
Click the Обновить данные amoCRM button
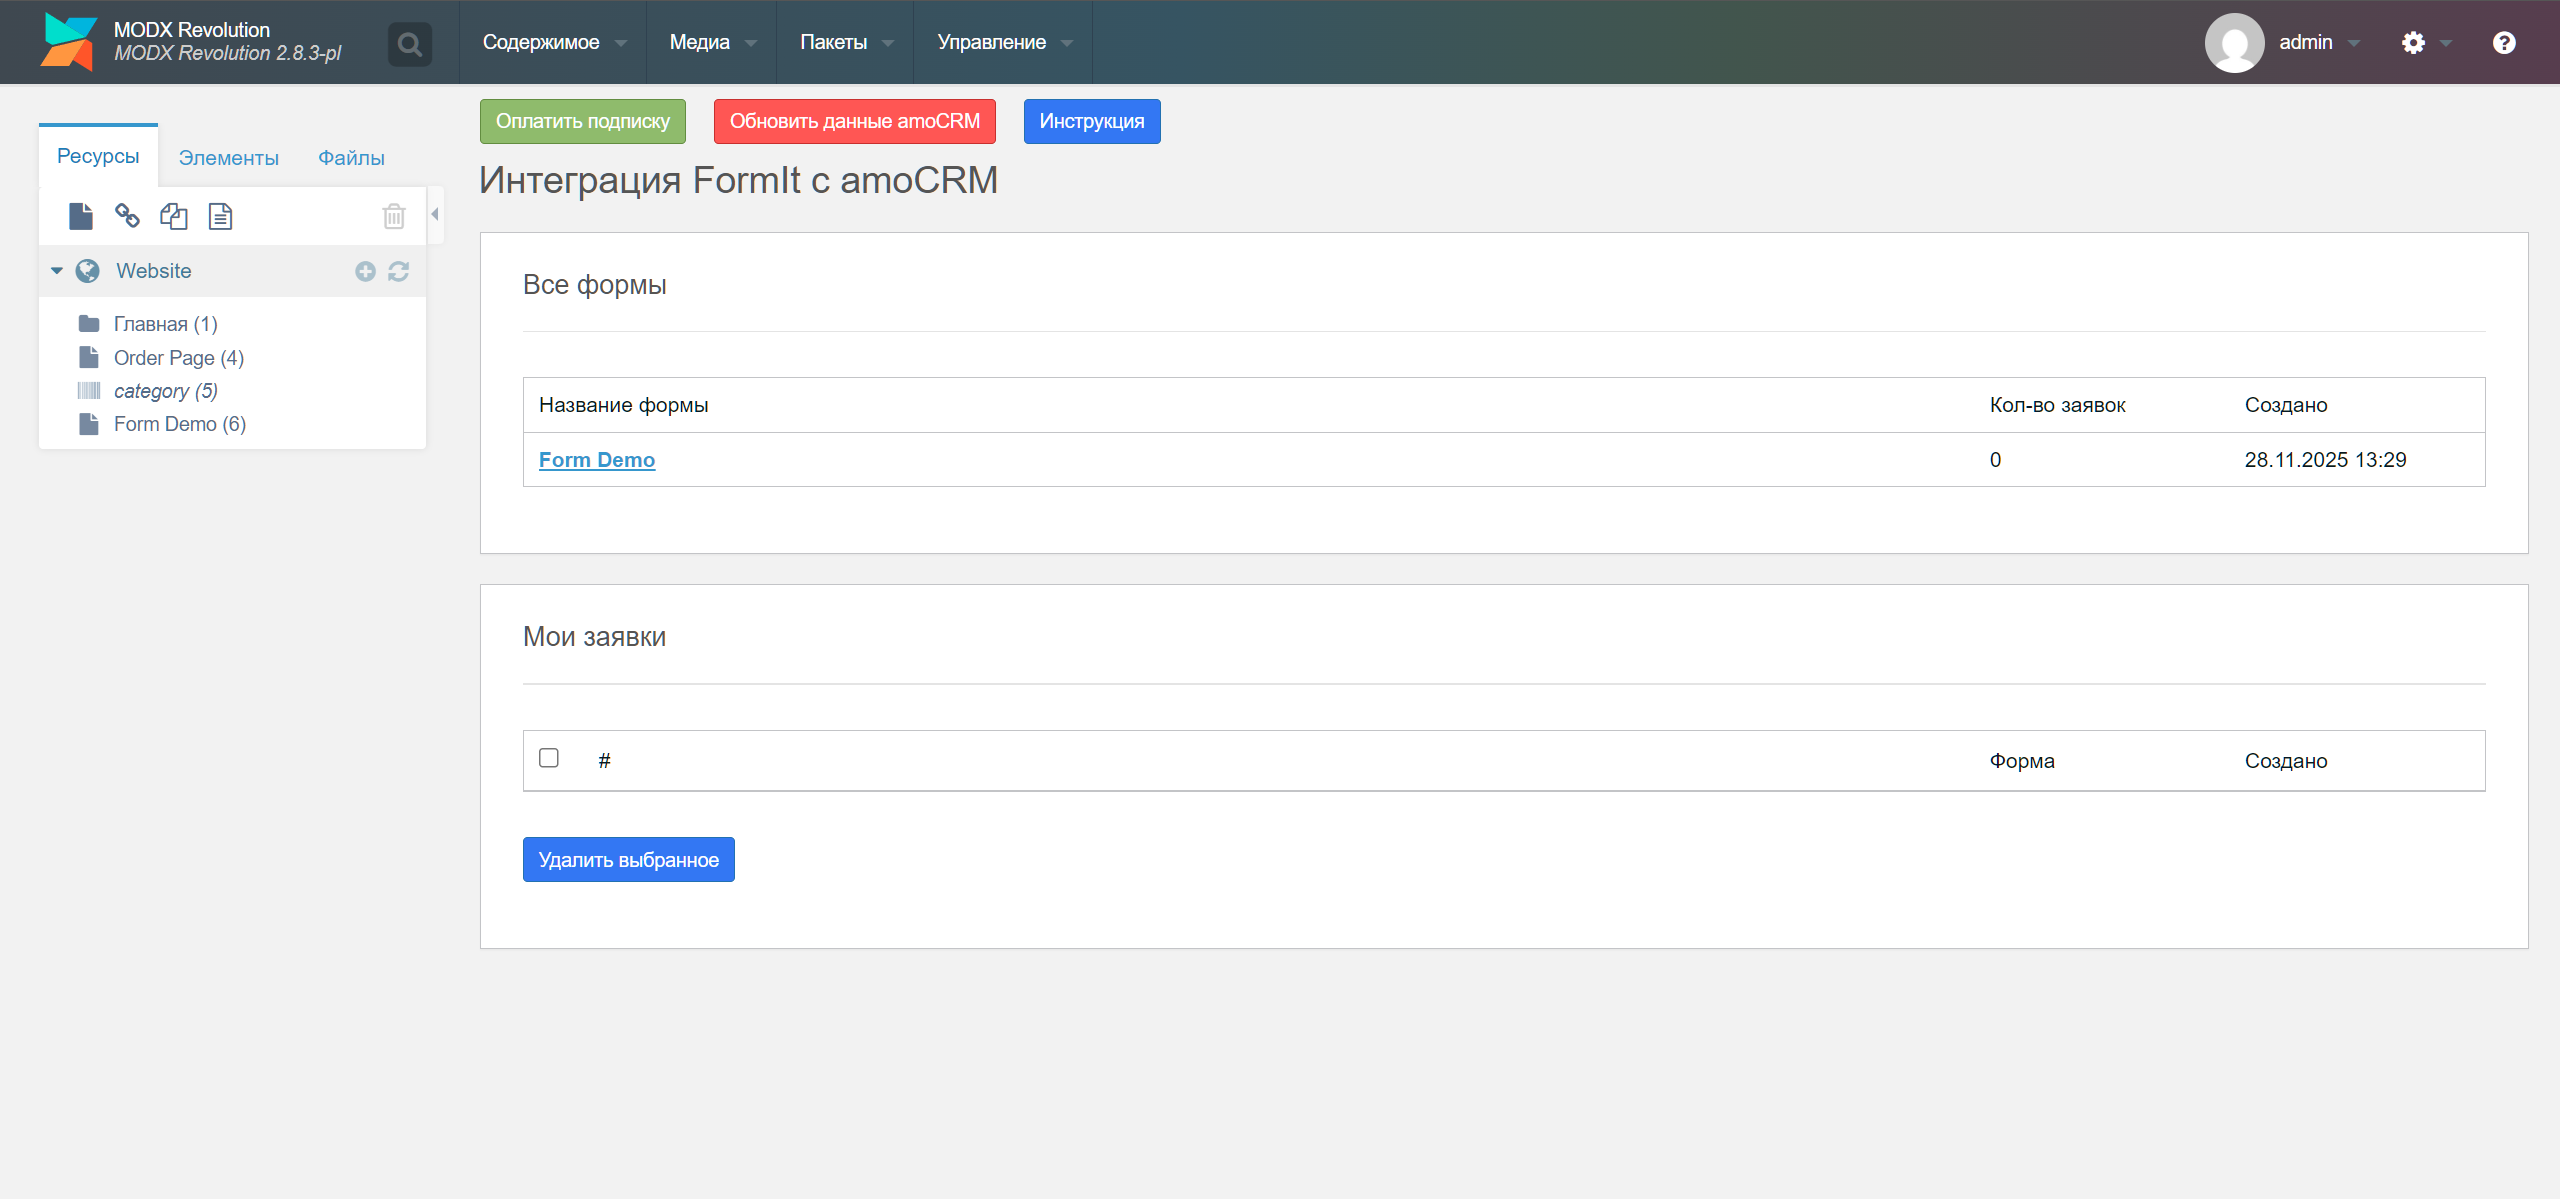[855, 121]
